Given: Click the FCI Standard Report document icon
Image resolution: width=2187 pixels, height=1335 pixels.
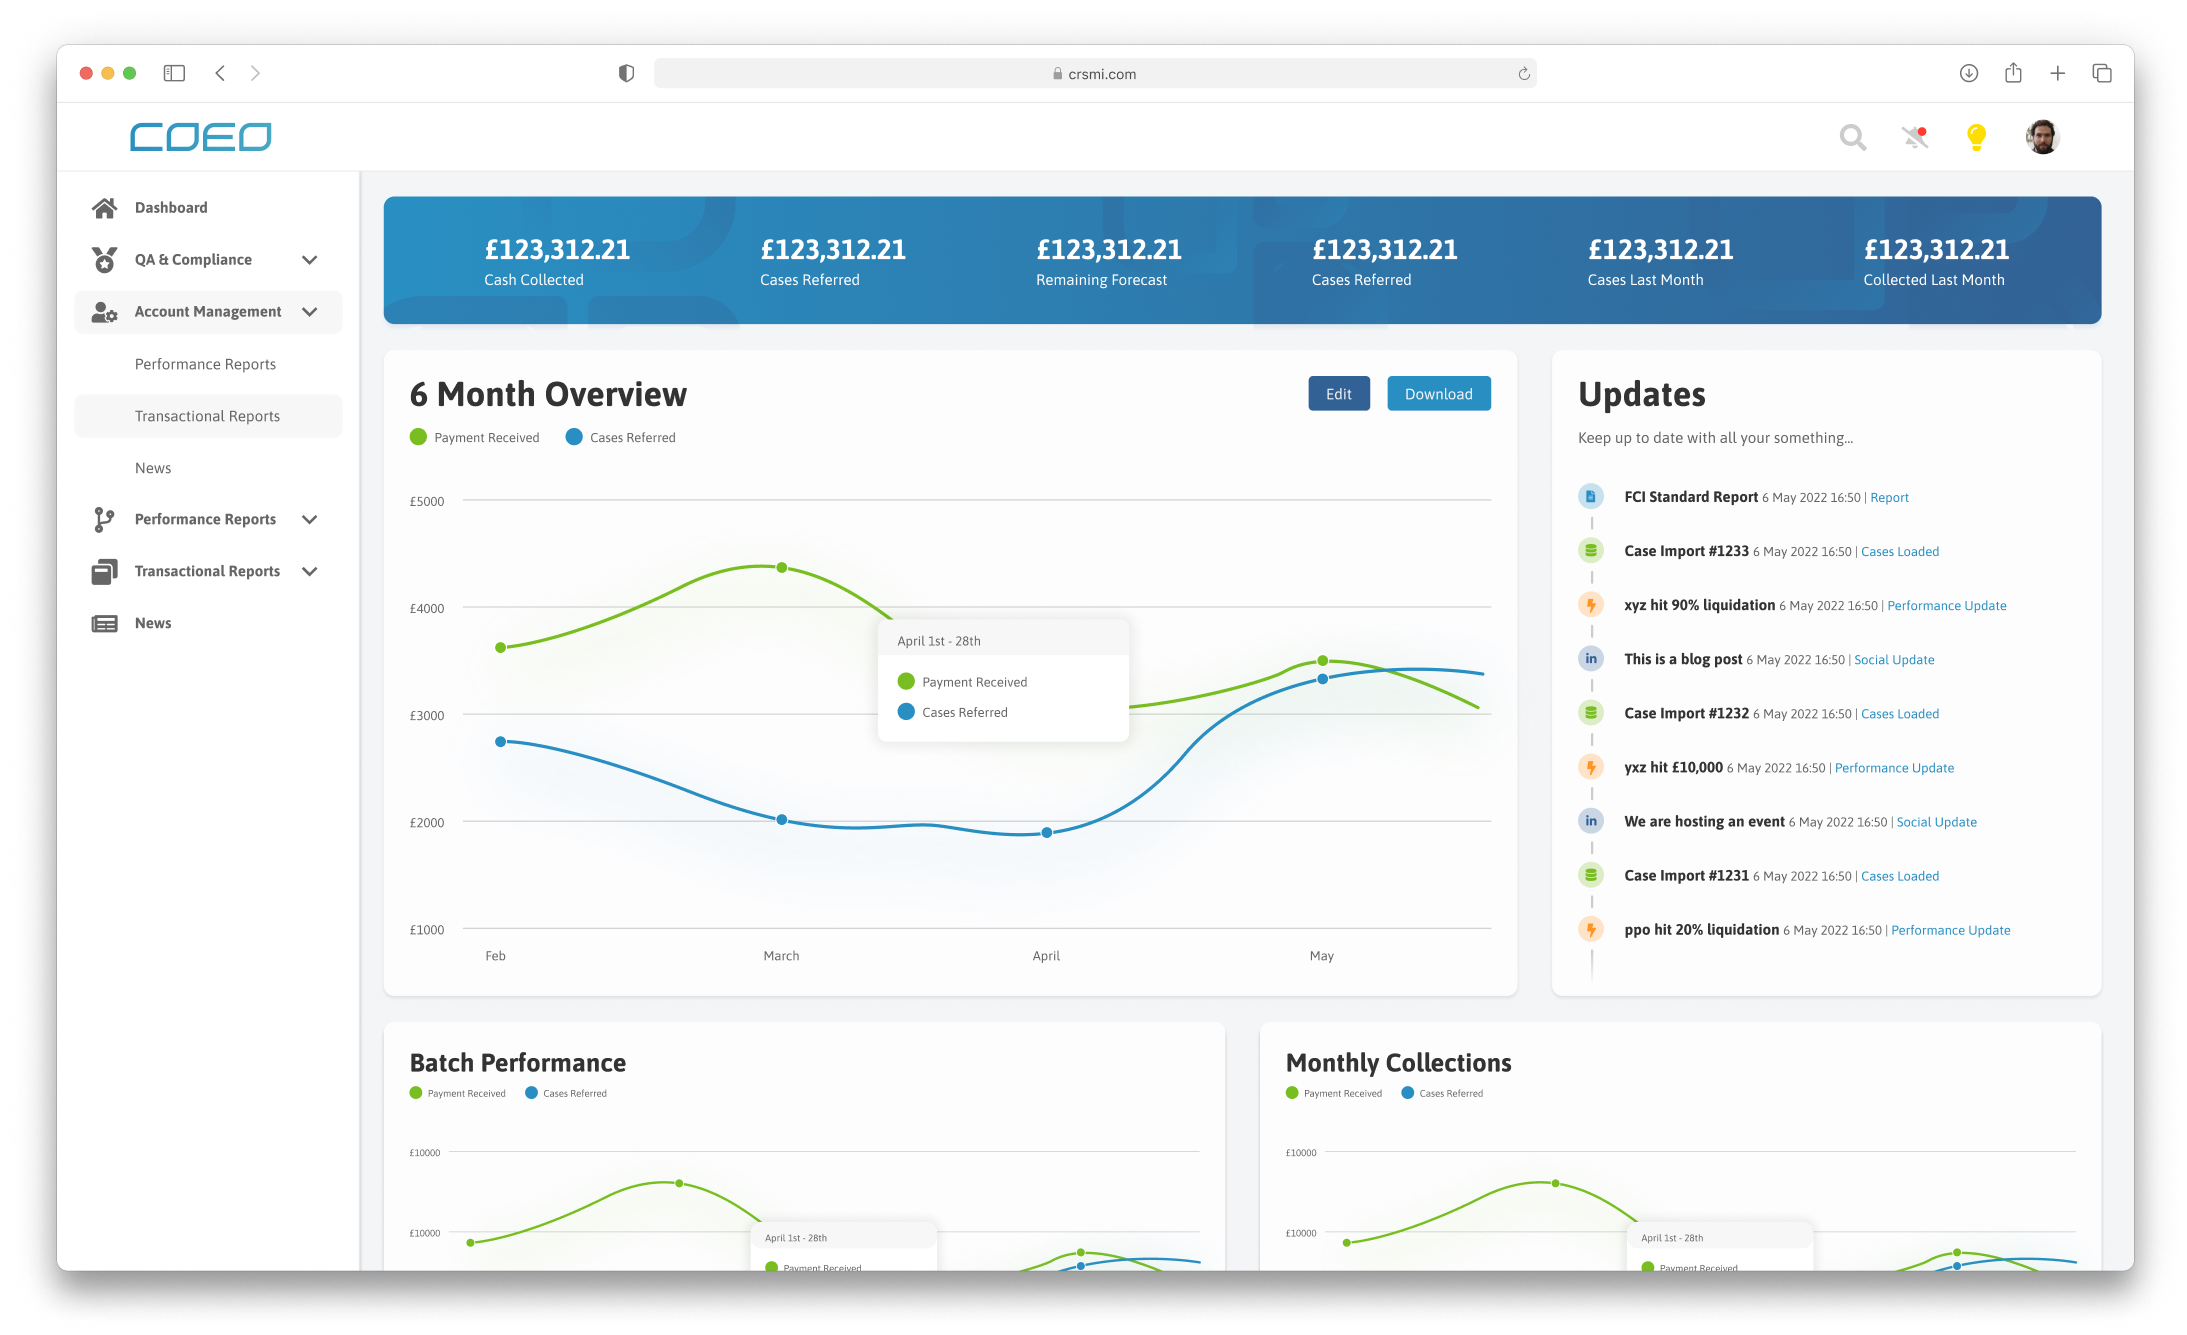Looking at the screenshot, I should pos(1590,496).
